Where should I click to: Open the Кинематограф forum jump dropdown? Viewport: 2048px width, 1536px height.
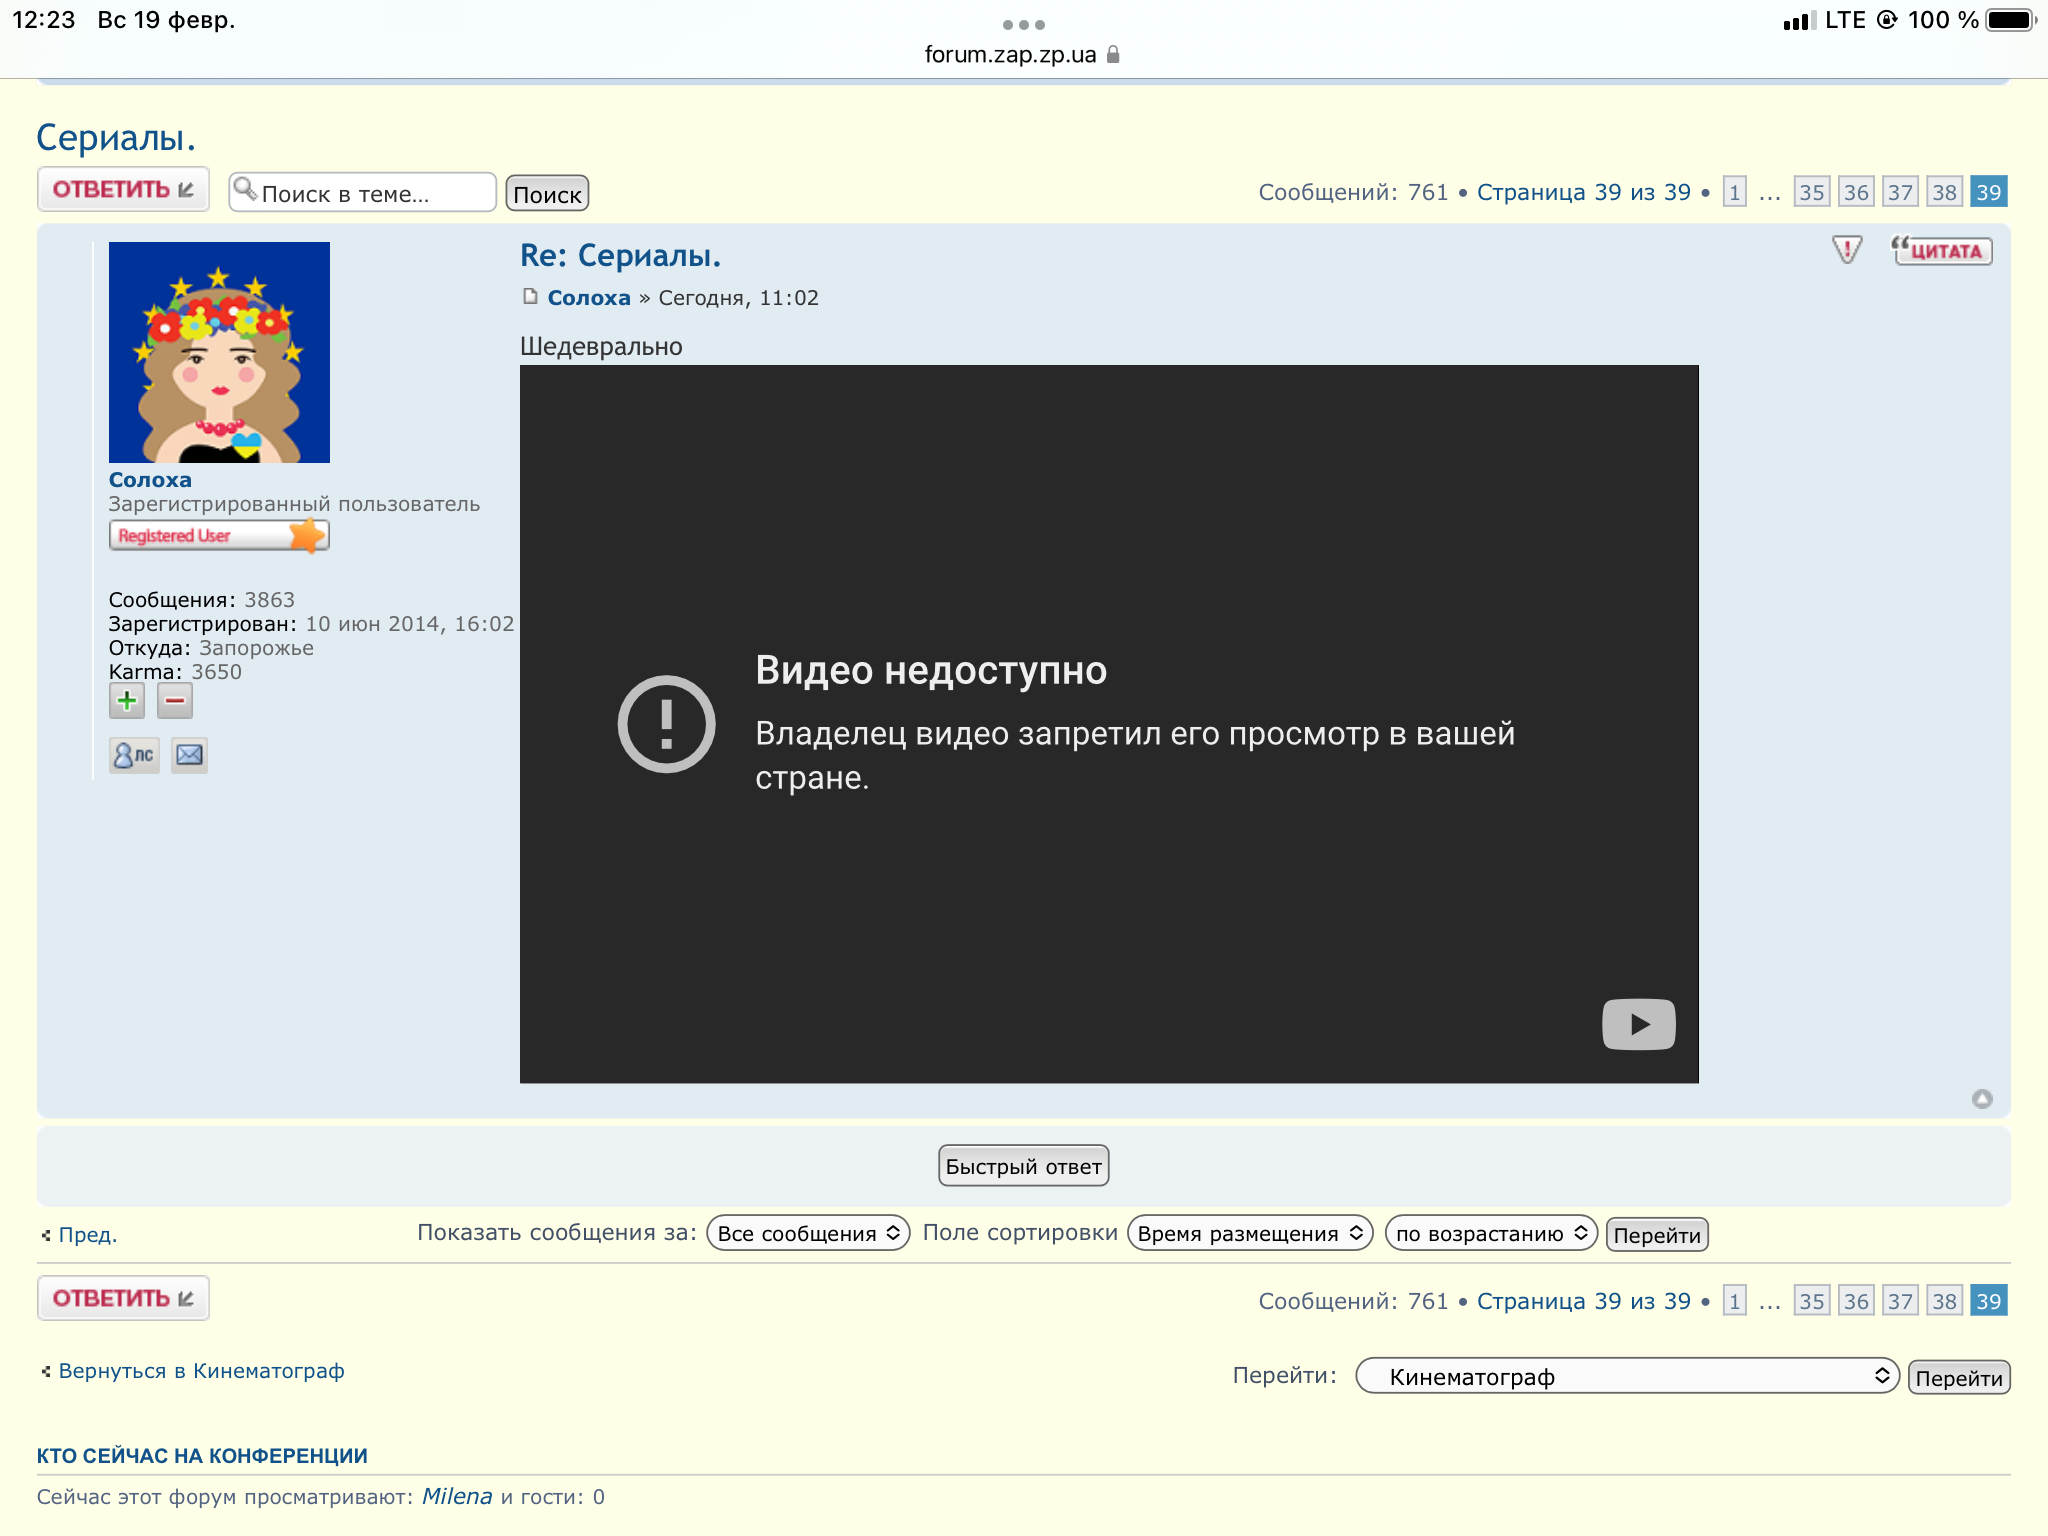[x=1626, y=1376]
